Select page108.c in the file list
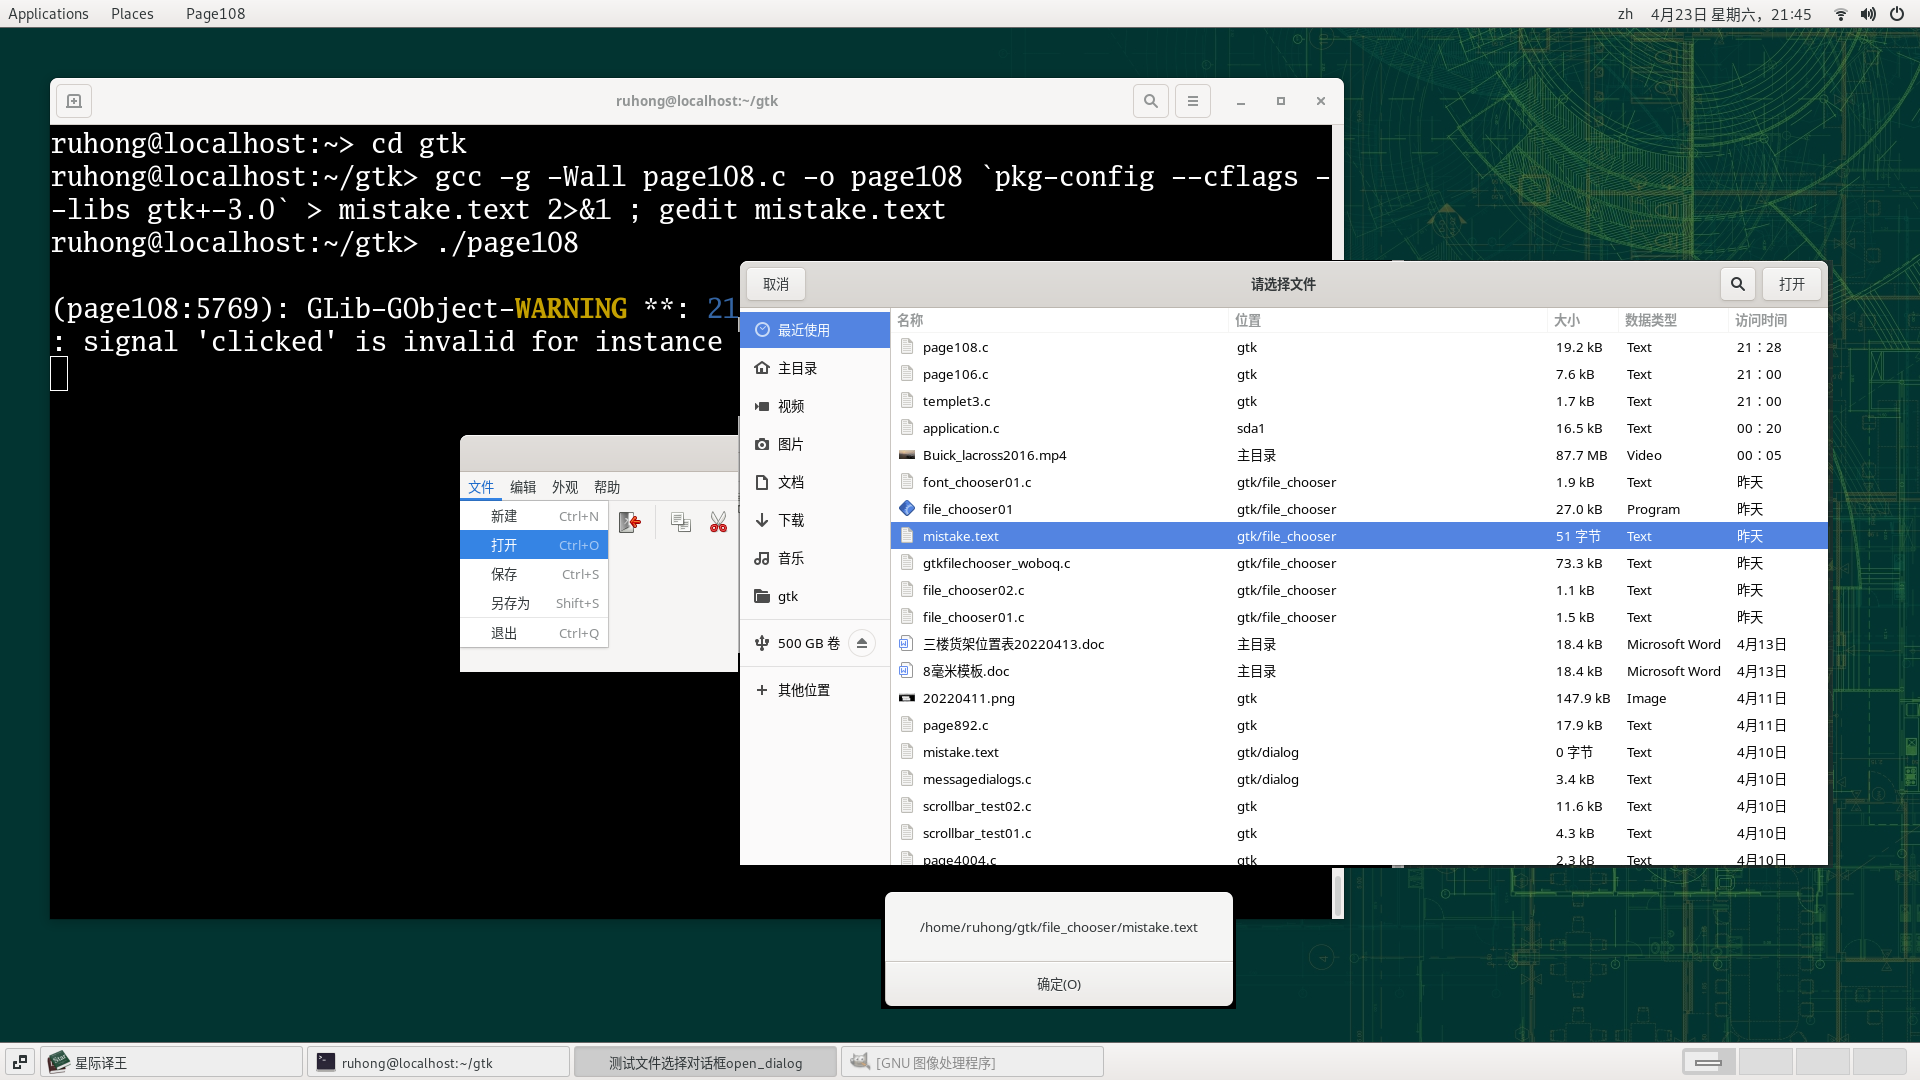 point(955,347)
